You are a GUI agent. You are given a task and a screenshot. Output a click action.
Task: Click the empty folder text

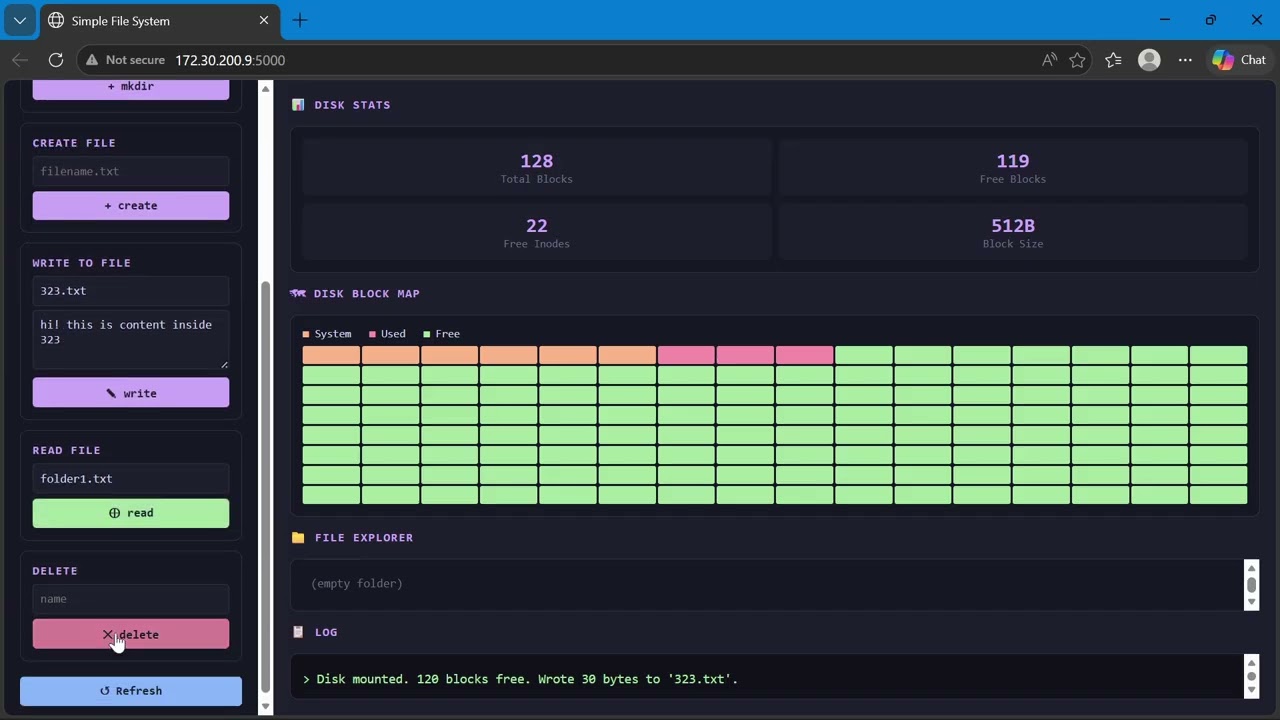(x=357, y=584)
